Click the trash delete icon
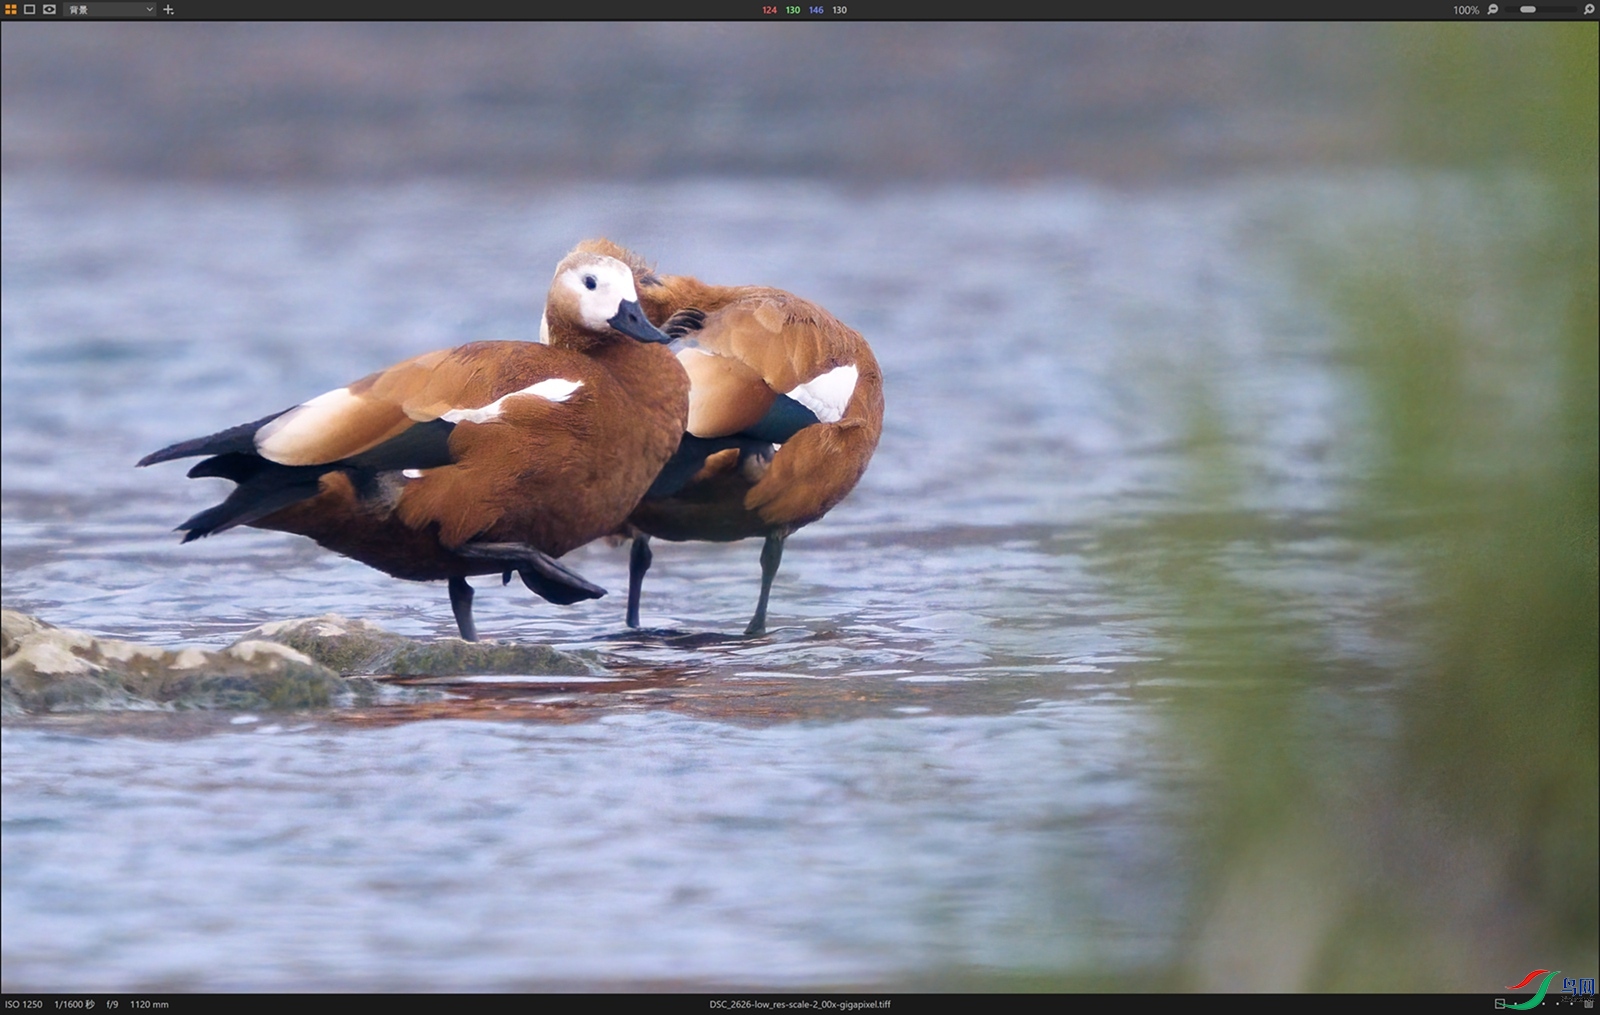Viewport: 1600px width, 1015px height. pyautogui.click(x=1588, y=1003)
